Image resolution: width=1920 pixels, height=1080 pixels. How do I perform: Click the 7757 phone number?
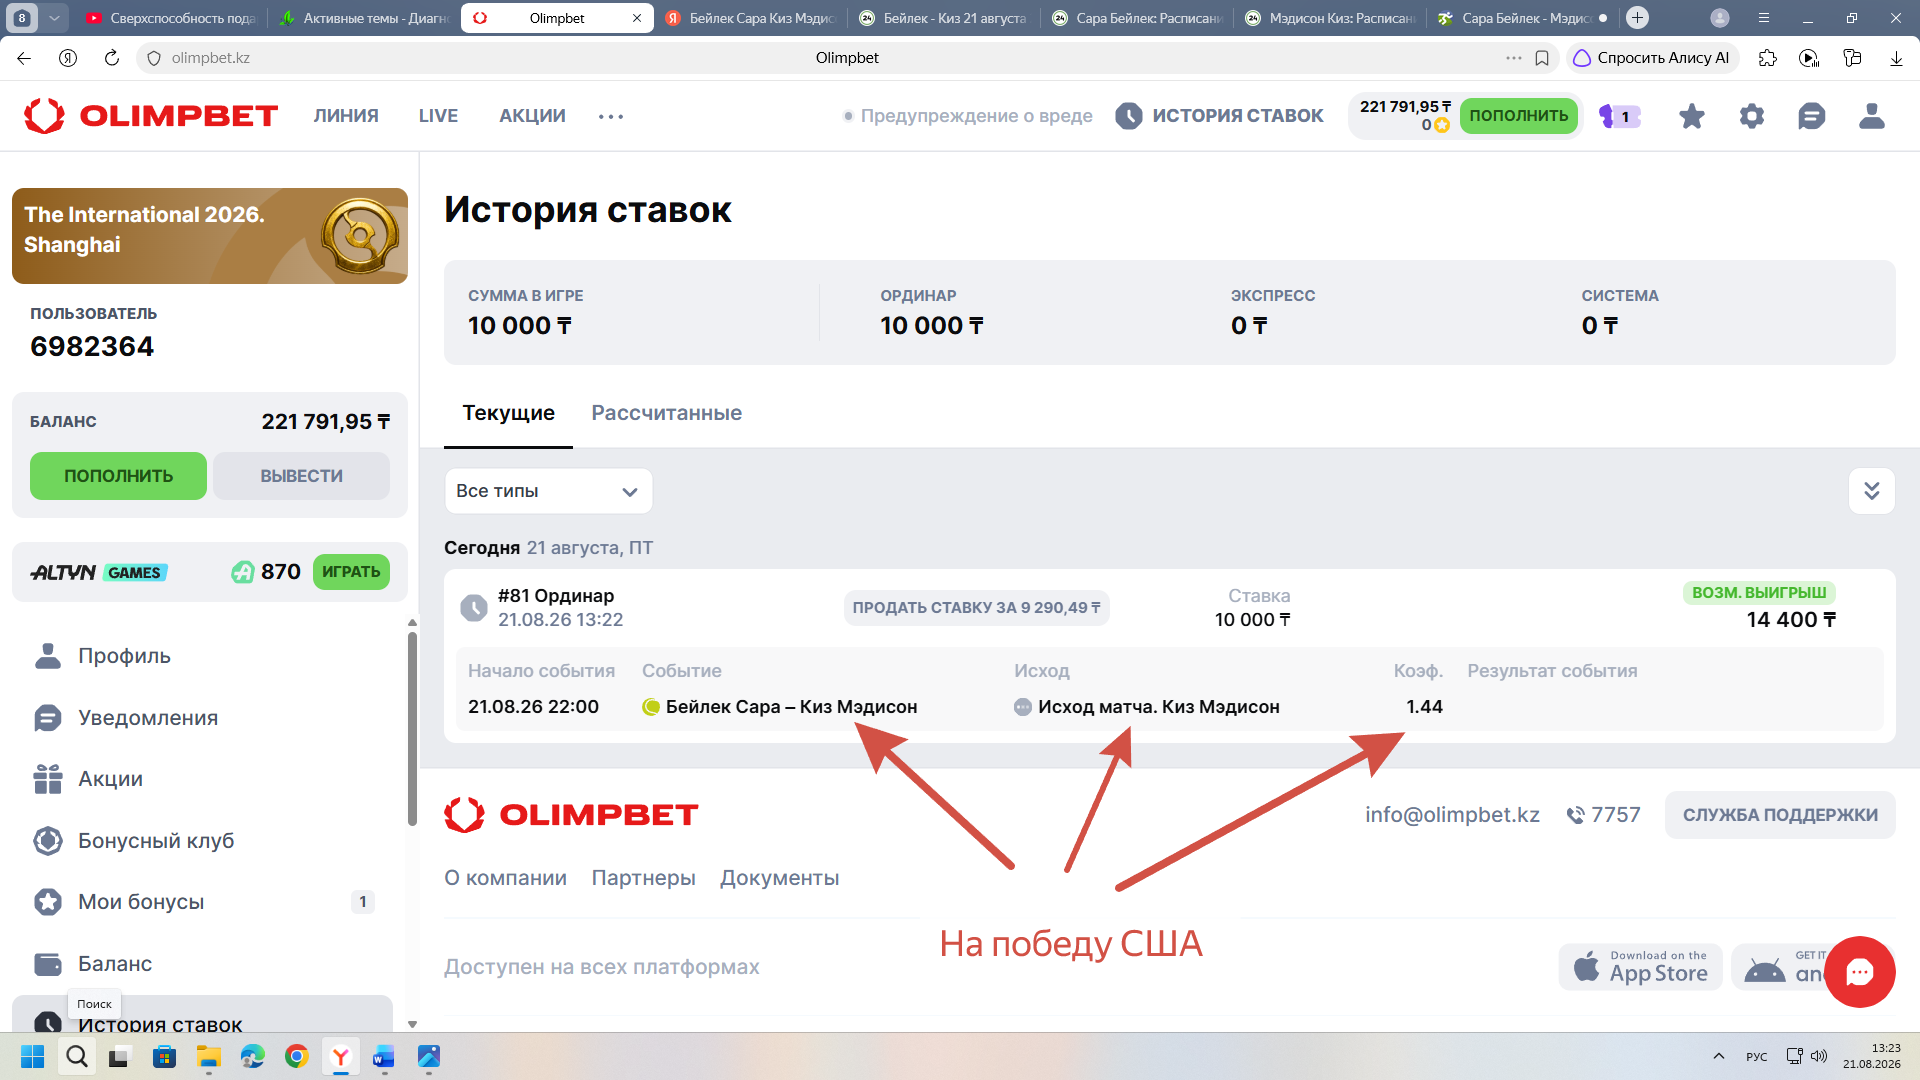[1603, 815]
